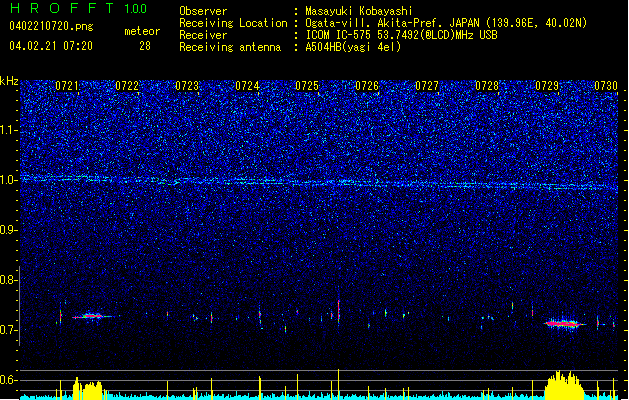The width and height of the screenshot is (629, 400).
Task: Click the 0730 time marker
Action: (x=606, y=86)
